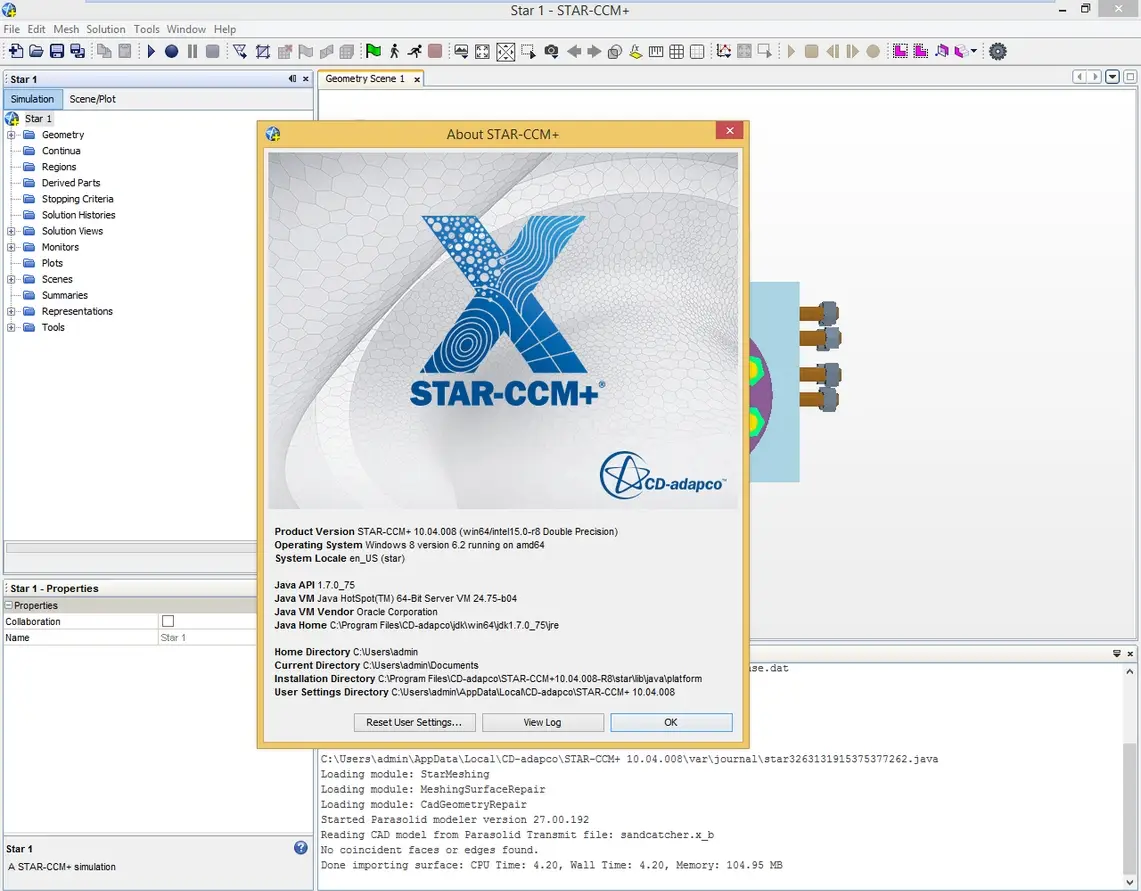This screenshot has height=891, width=1141.
Task: Open the Solution menu
Action: [106, 29]
